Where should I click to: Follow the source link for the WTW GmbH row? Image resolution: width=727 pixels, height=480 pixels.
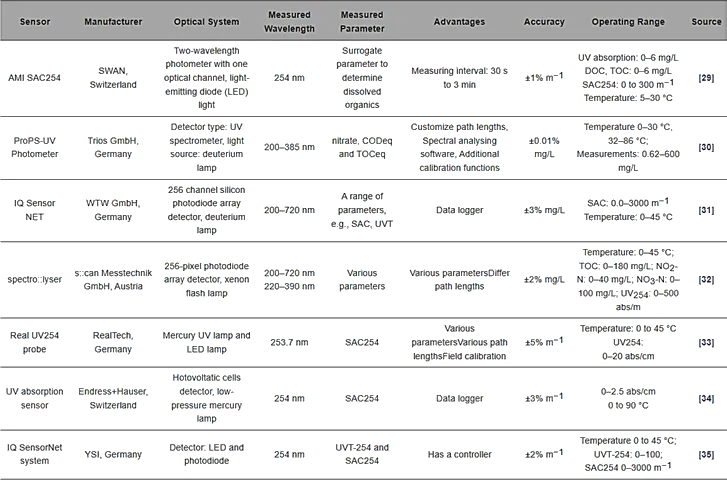click(705, 210)
